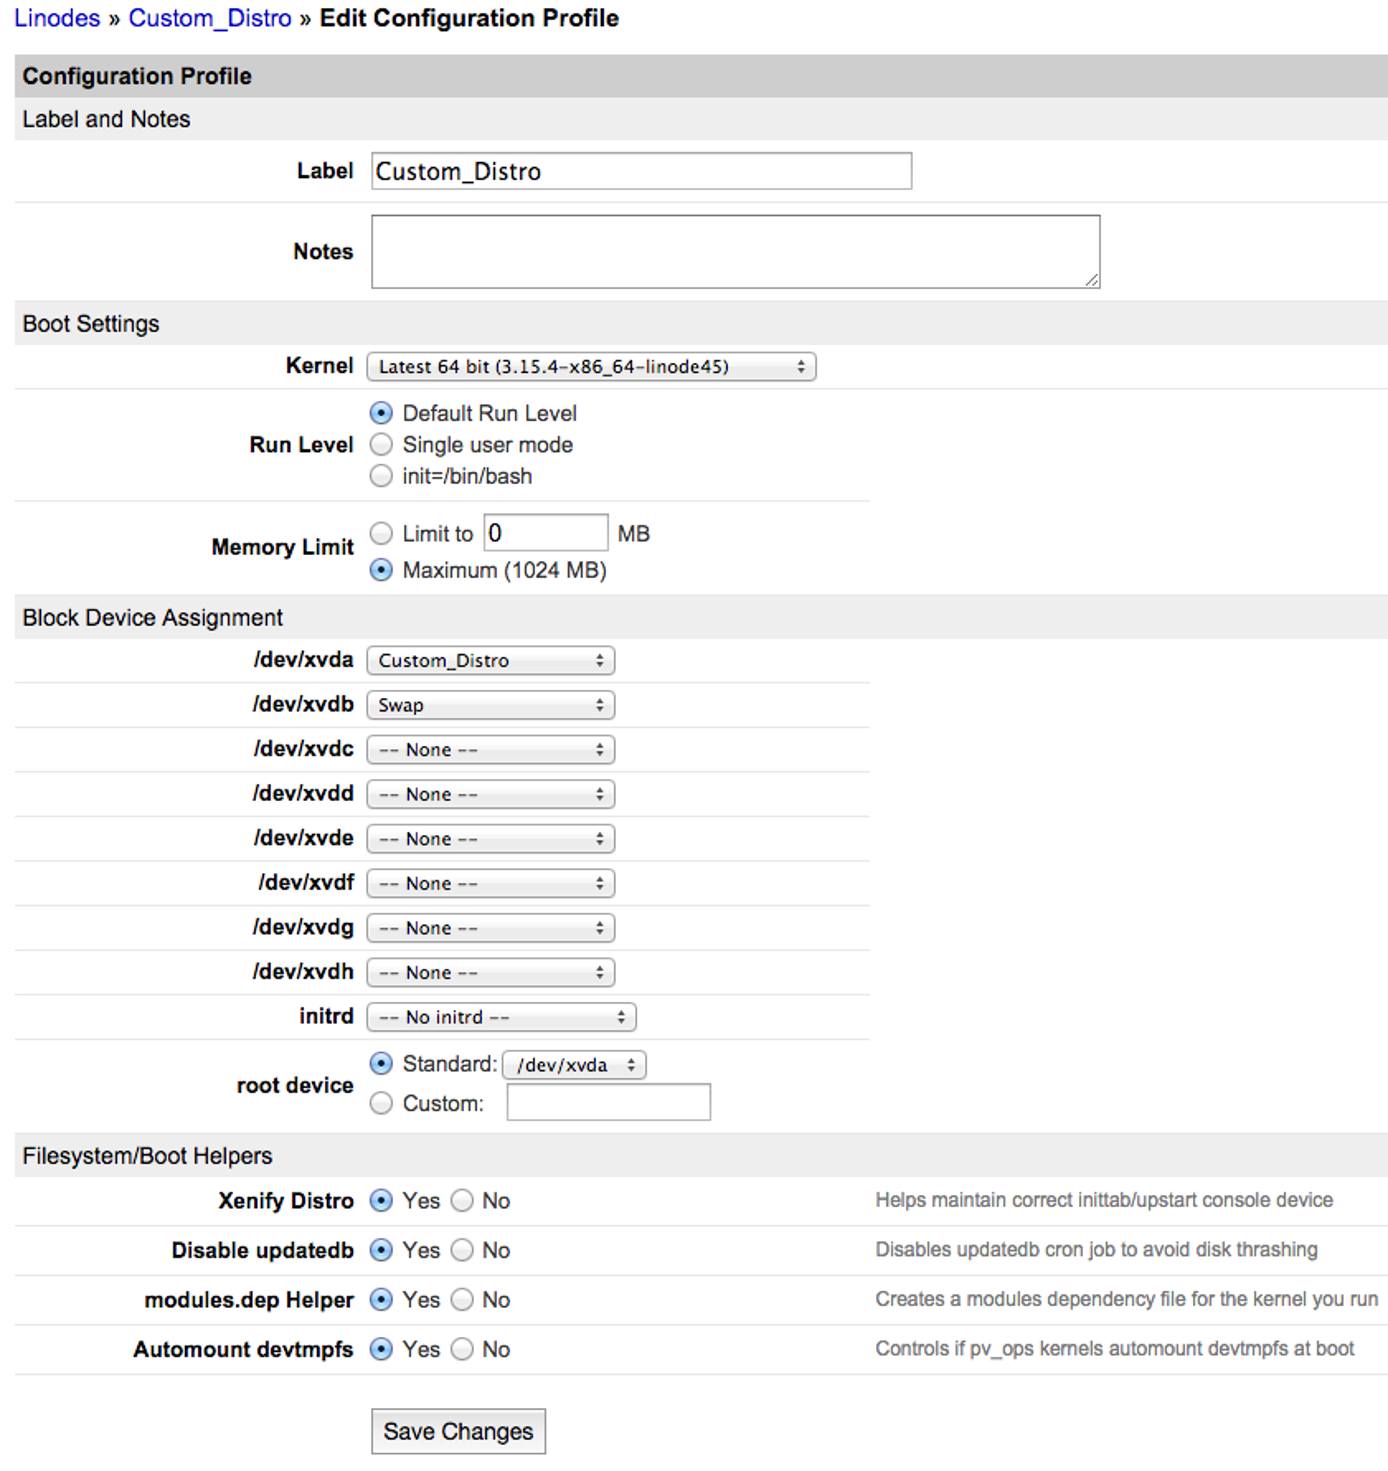Change the Swap selection for /dev/xvdb
1388x1471 pixels.
[489, 705]
